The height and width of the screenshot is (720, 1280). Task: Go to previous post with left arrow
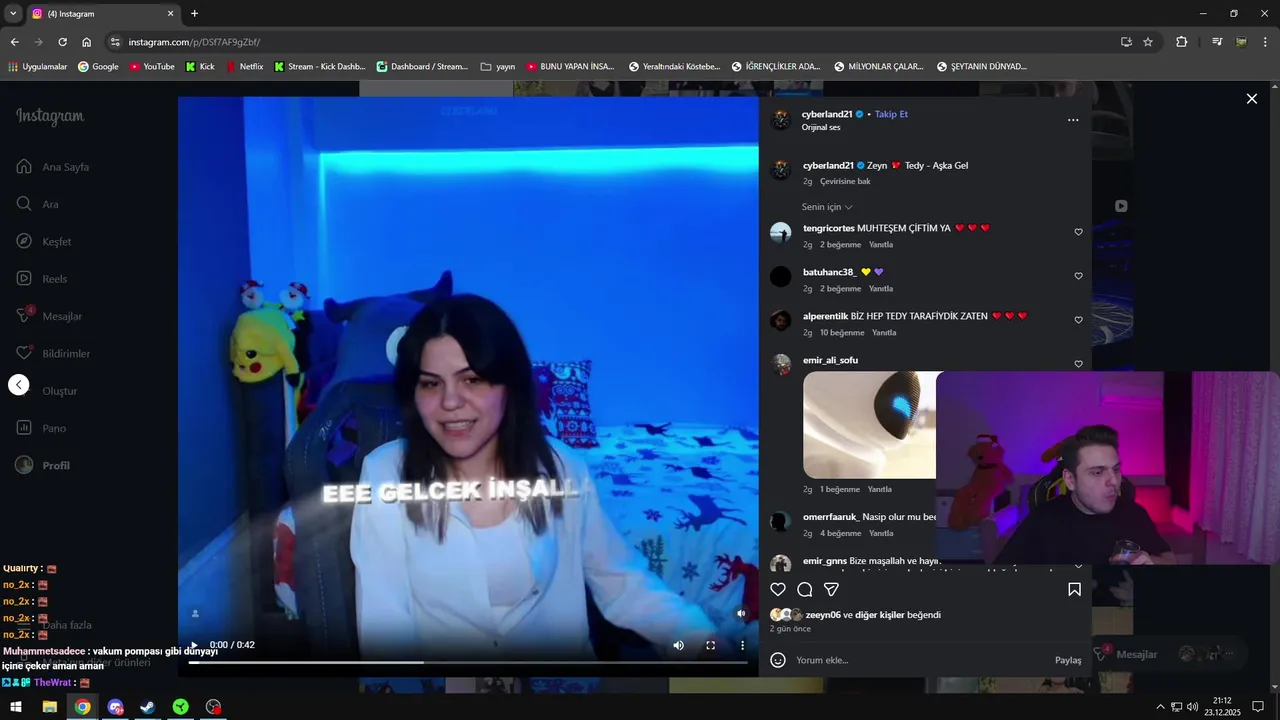[19, 385]
